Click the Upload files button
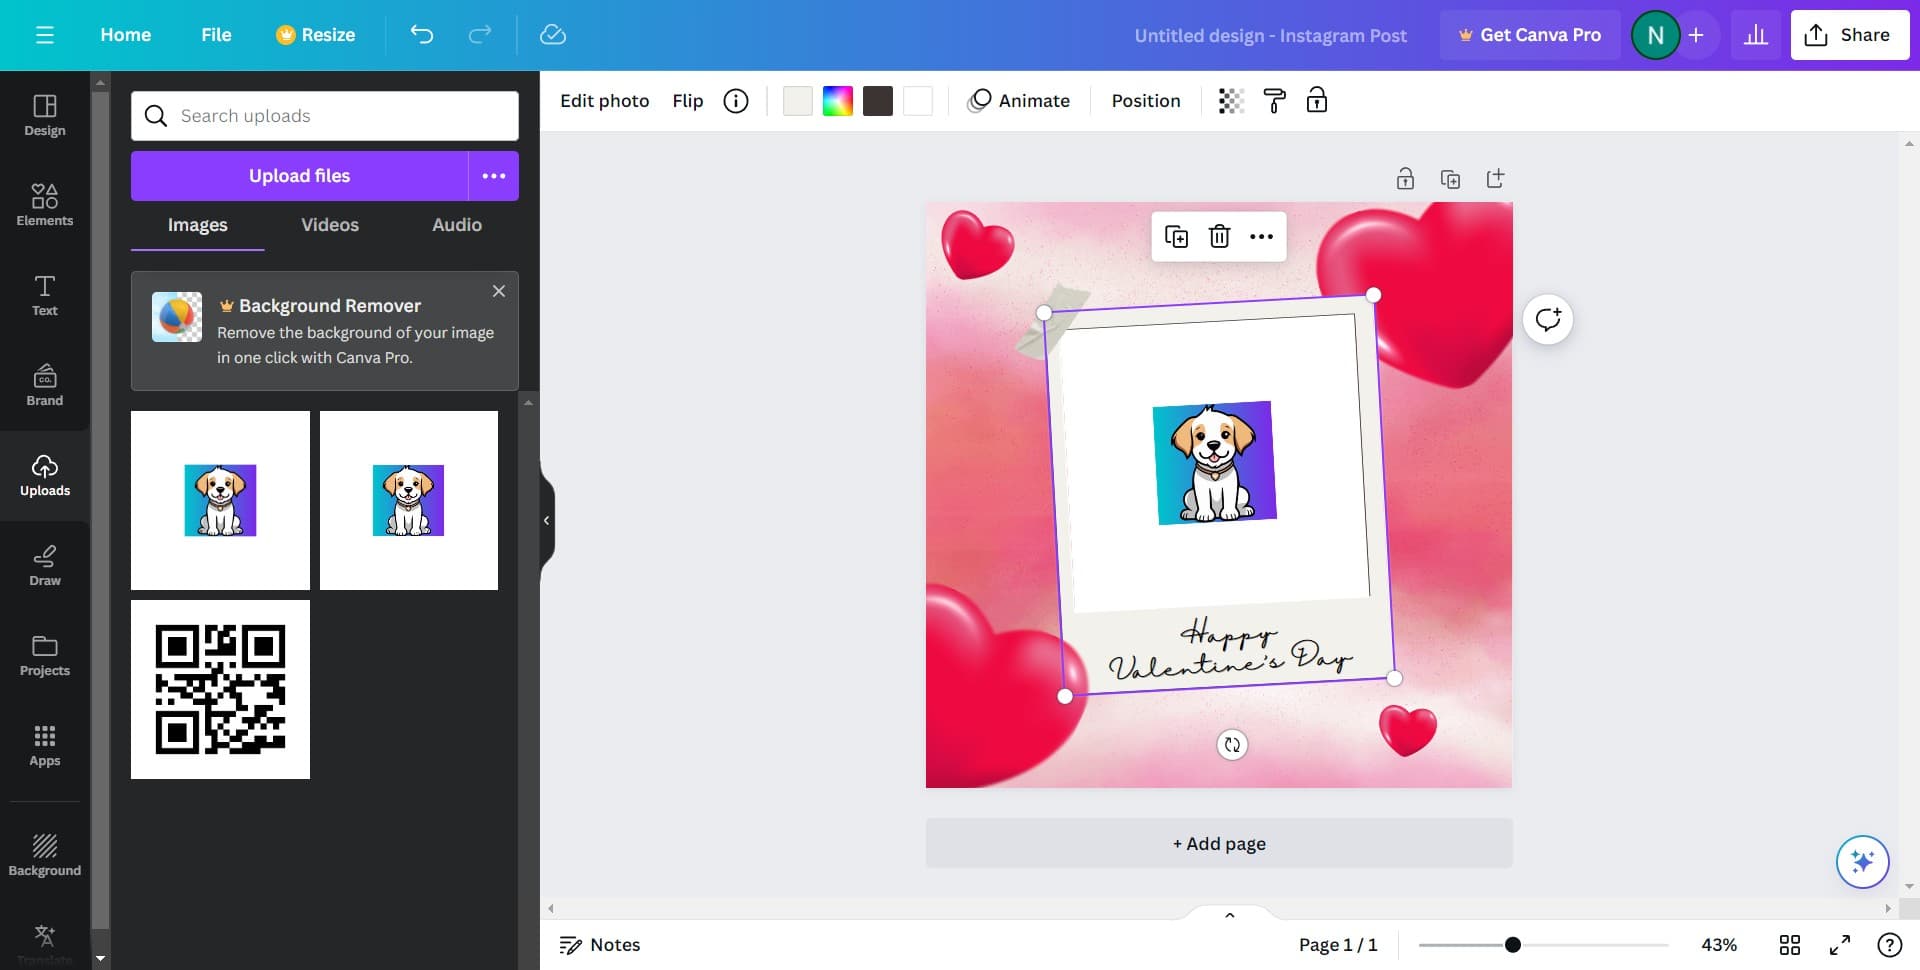This screenshot has height=970, width=1920. (x=299, y=176)
